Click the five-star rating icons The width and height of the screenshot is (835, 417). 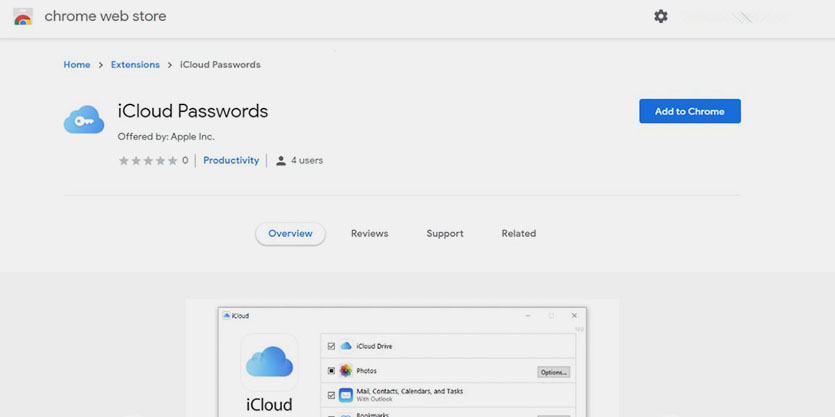click(148, 161)
